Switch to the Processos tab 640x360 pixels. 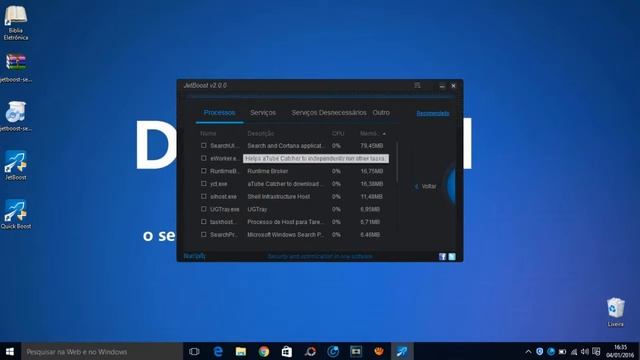(220, 113)
